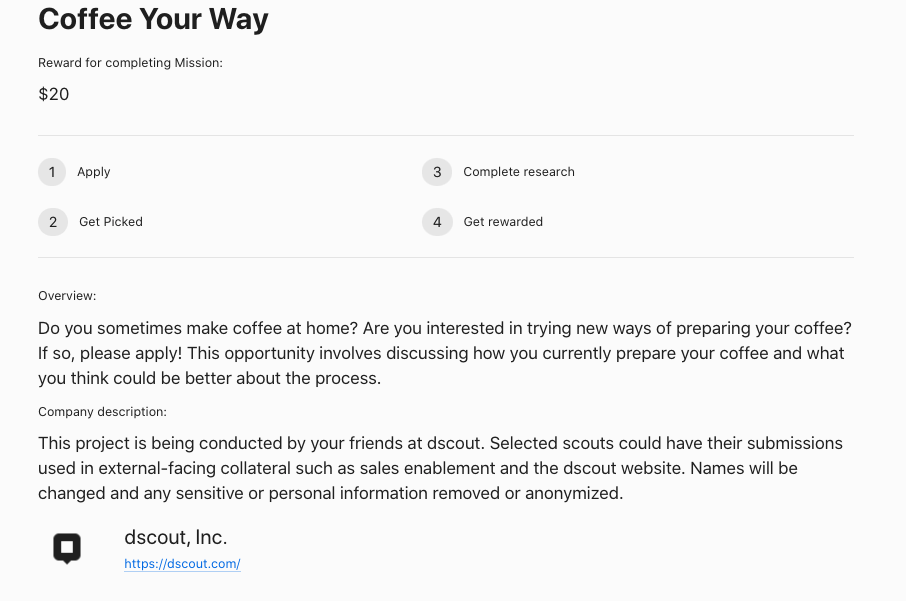Click the Company description heading label

(x=102, y=412)
